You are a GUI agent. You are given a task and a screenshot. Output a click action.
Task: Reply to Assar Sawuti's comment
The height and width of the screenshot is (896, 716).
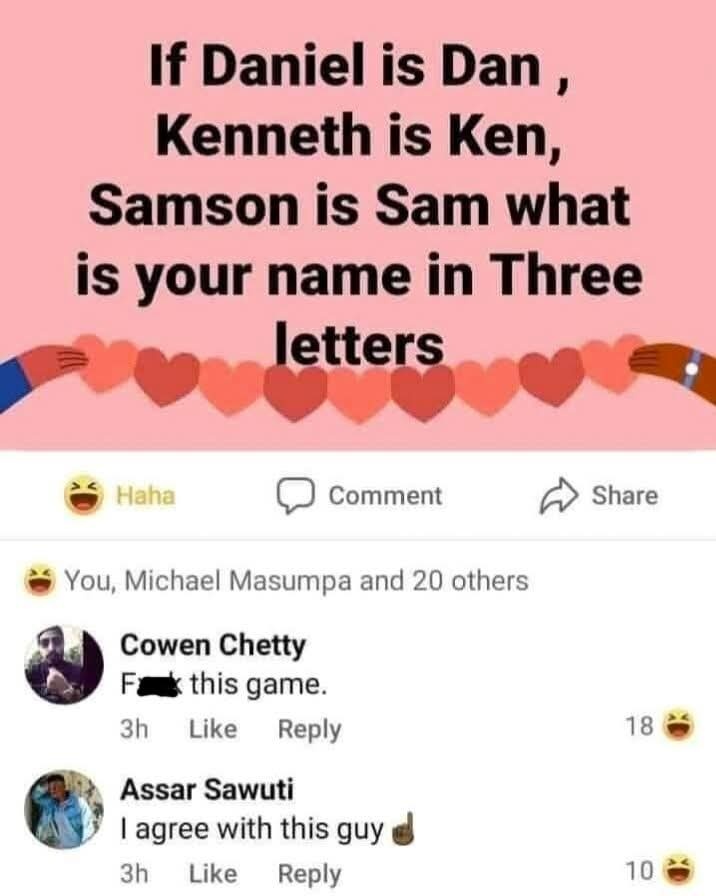(x=309, y=873)
